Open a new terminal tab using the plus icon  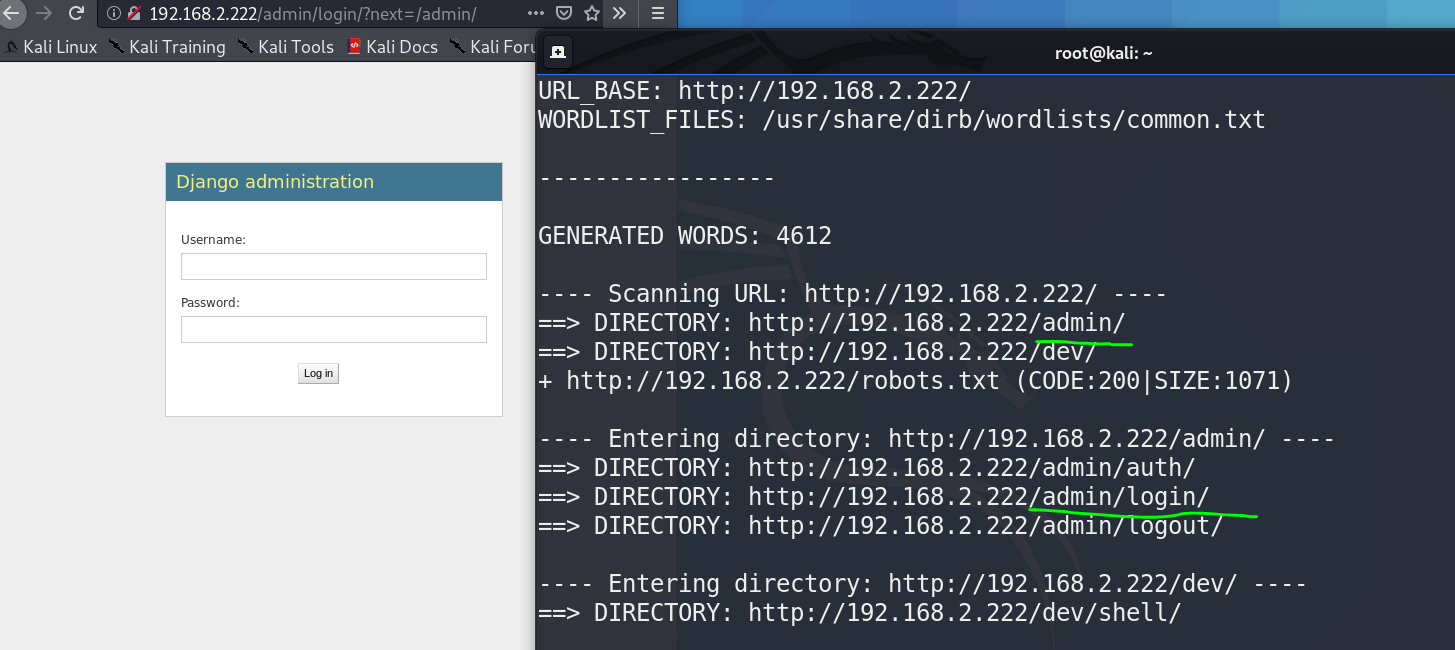pyautogui.click(x=559, y=52)
